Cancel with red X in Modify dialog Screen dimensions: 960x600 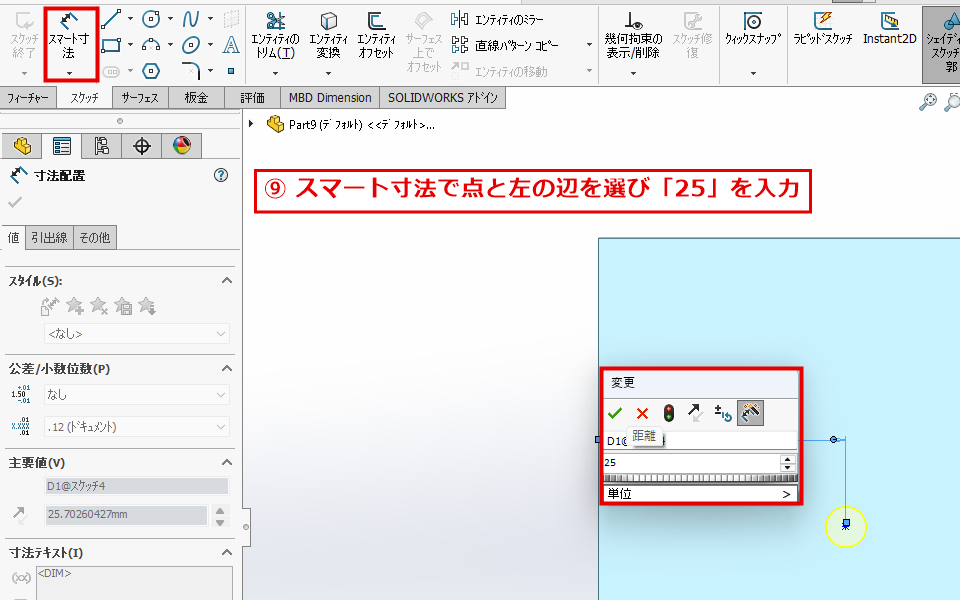tap(642, 414)
